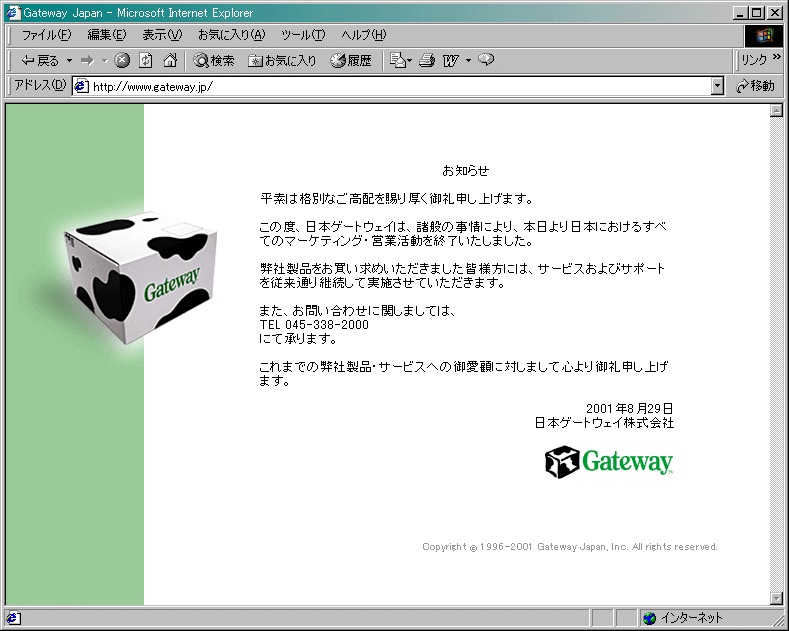The width and height of the screenshot is (789, 631).
Task: Close the Internet Explorer window
Action: 775,13
